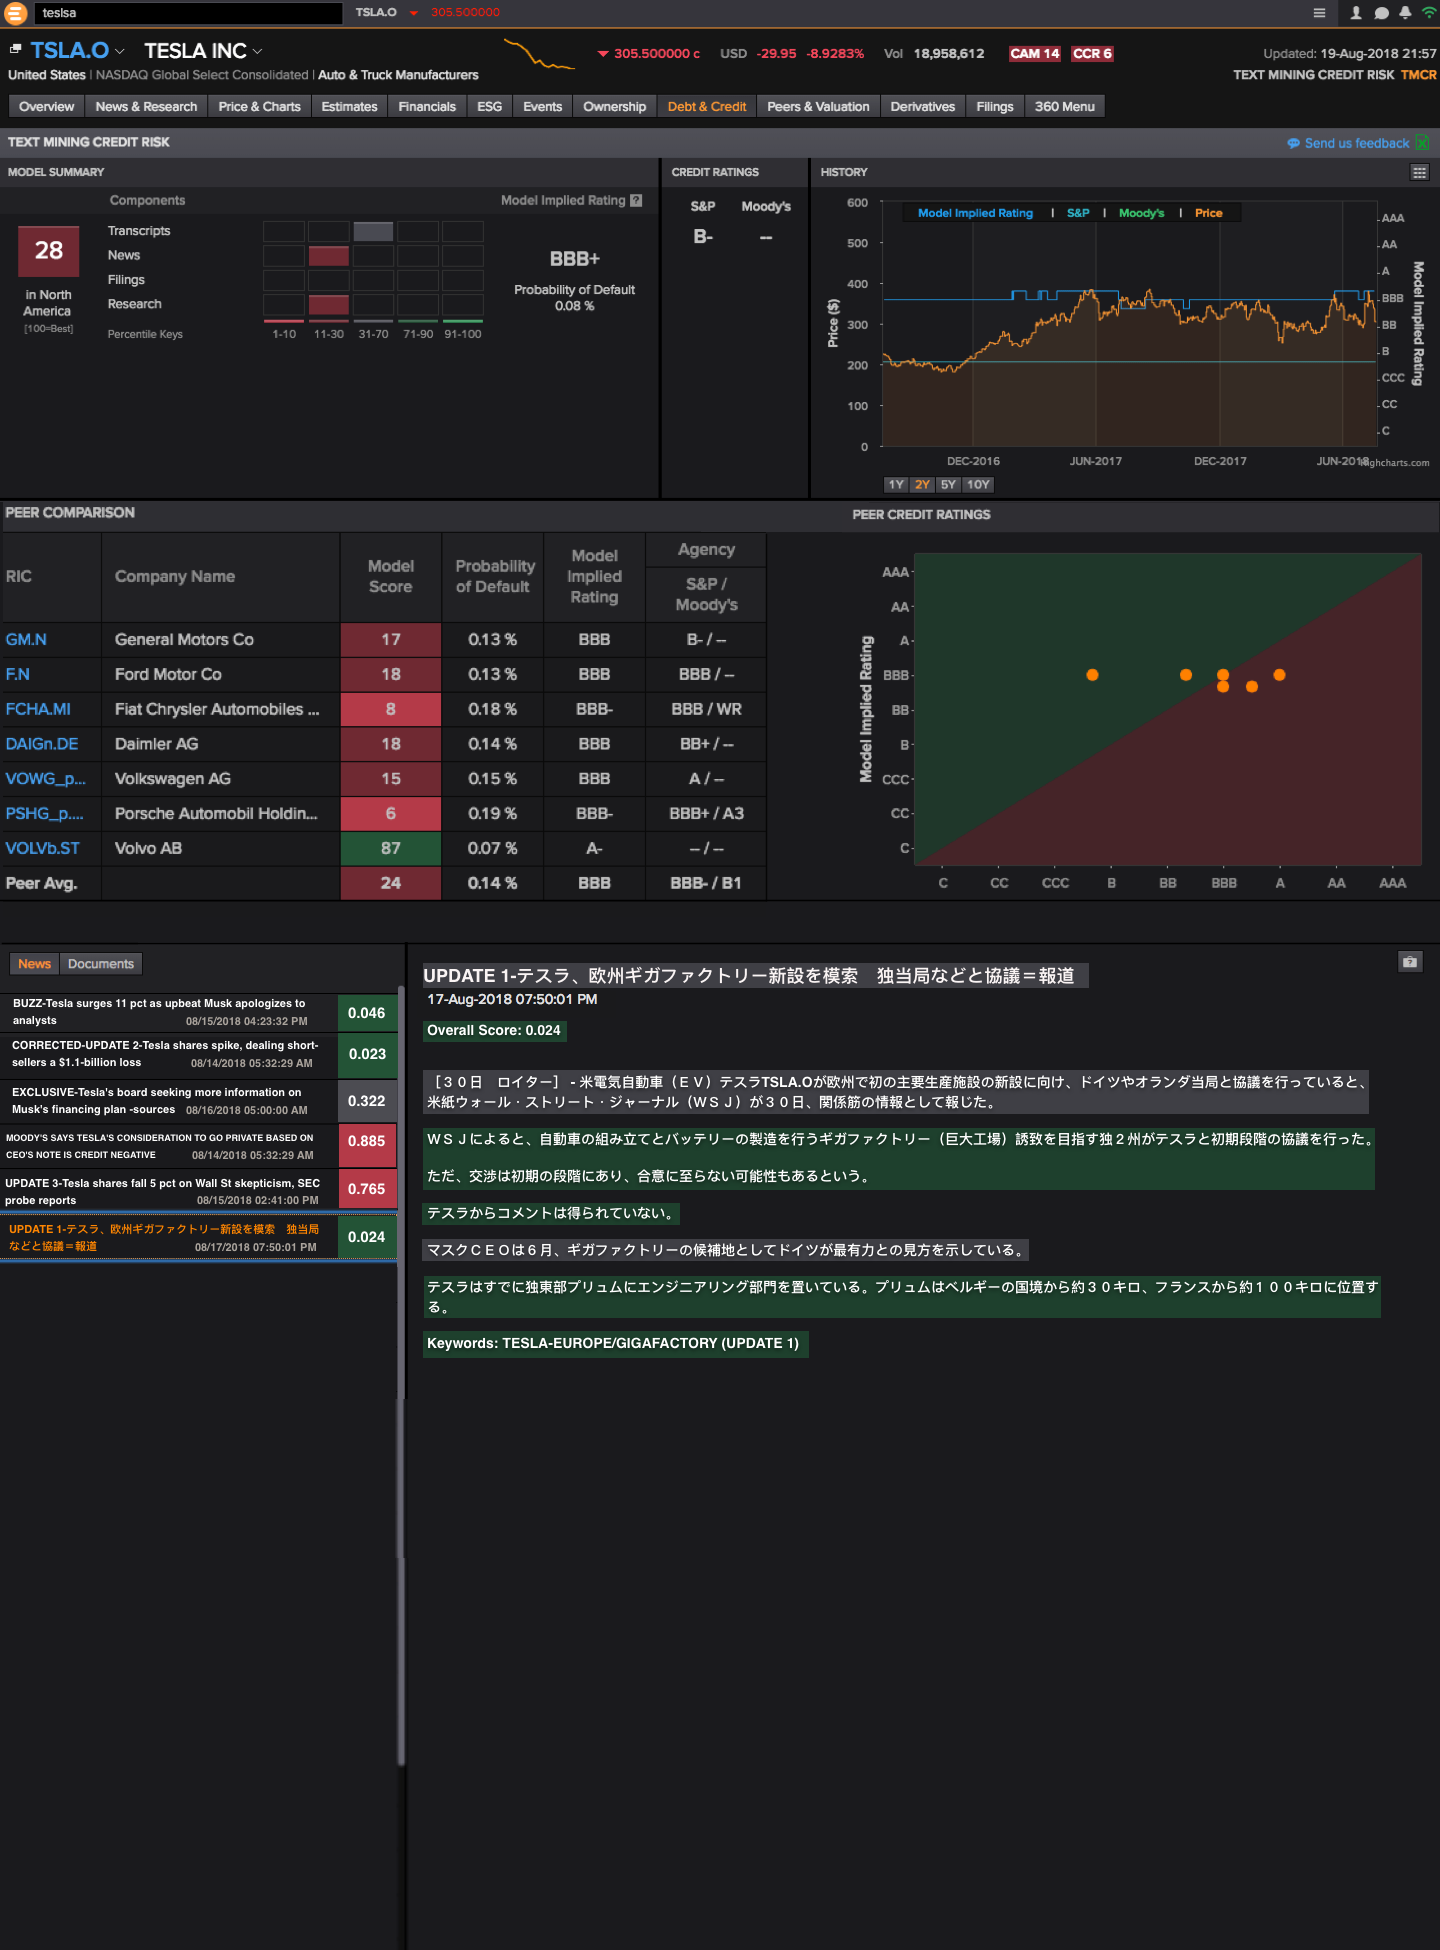Click the Model Implied Rating help question icon
The height and width of the screenshot is (1950, 1440).
coord(636,200)
